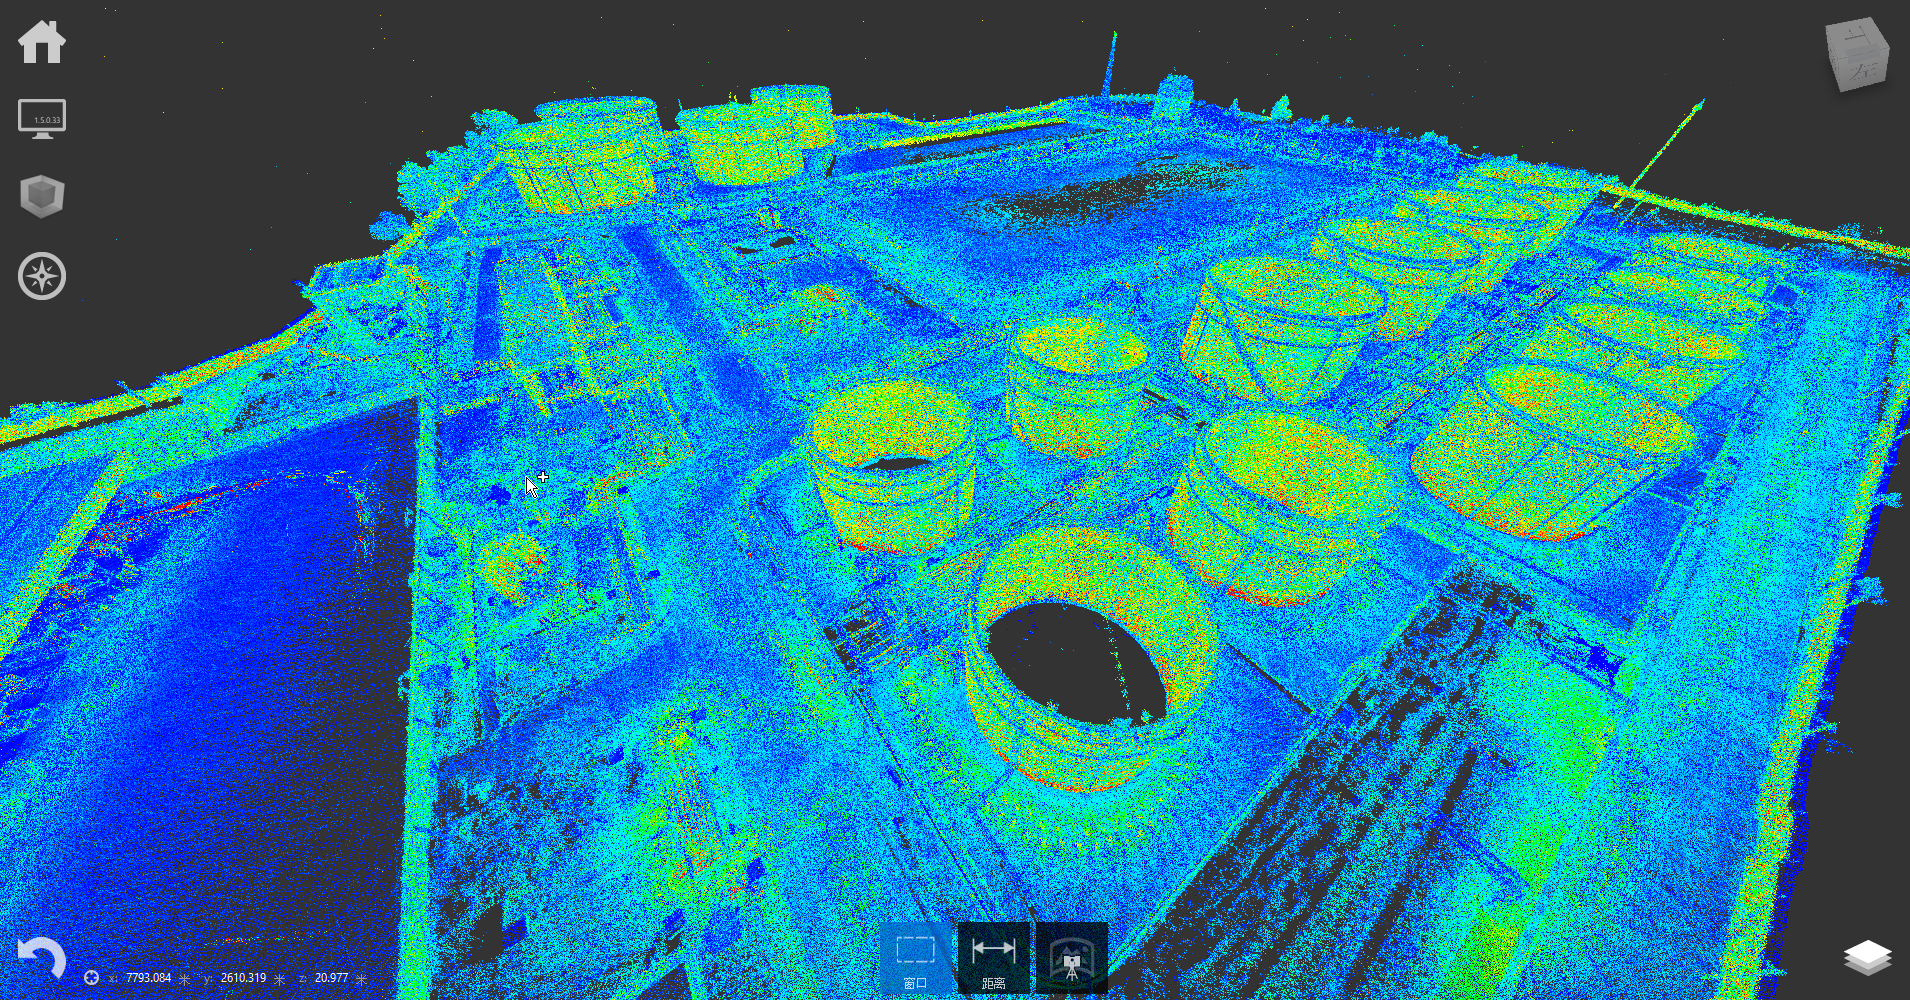Click the z coordinate value 20.977
The width and height of the screenshot is (1910, 1000).
click(331, 978)
